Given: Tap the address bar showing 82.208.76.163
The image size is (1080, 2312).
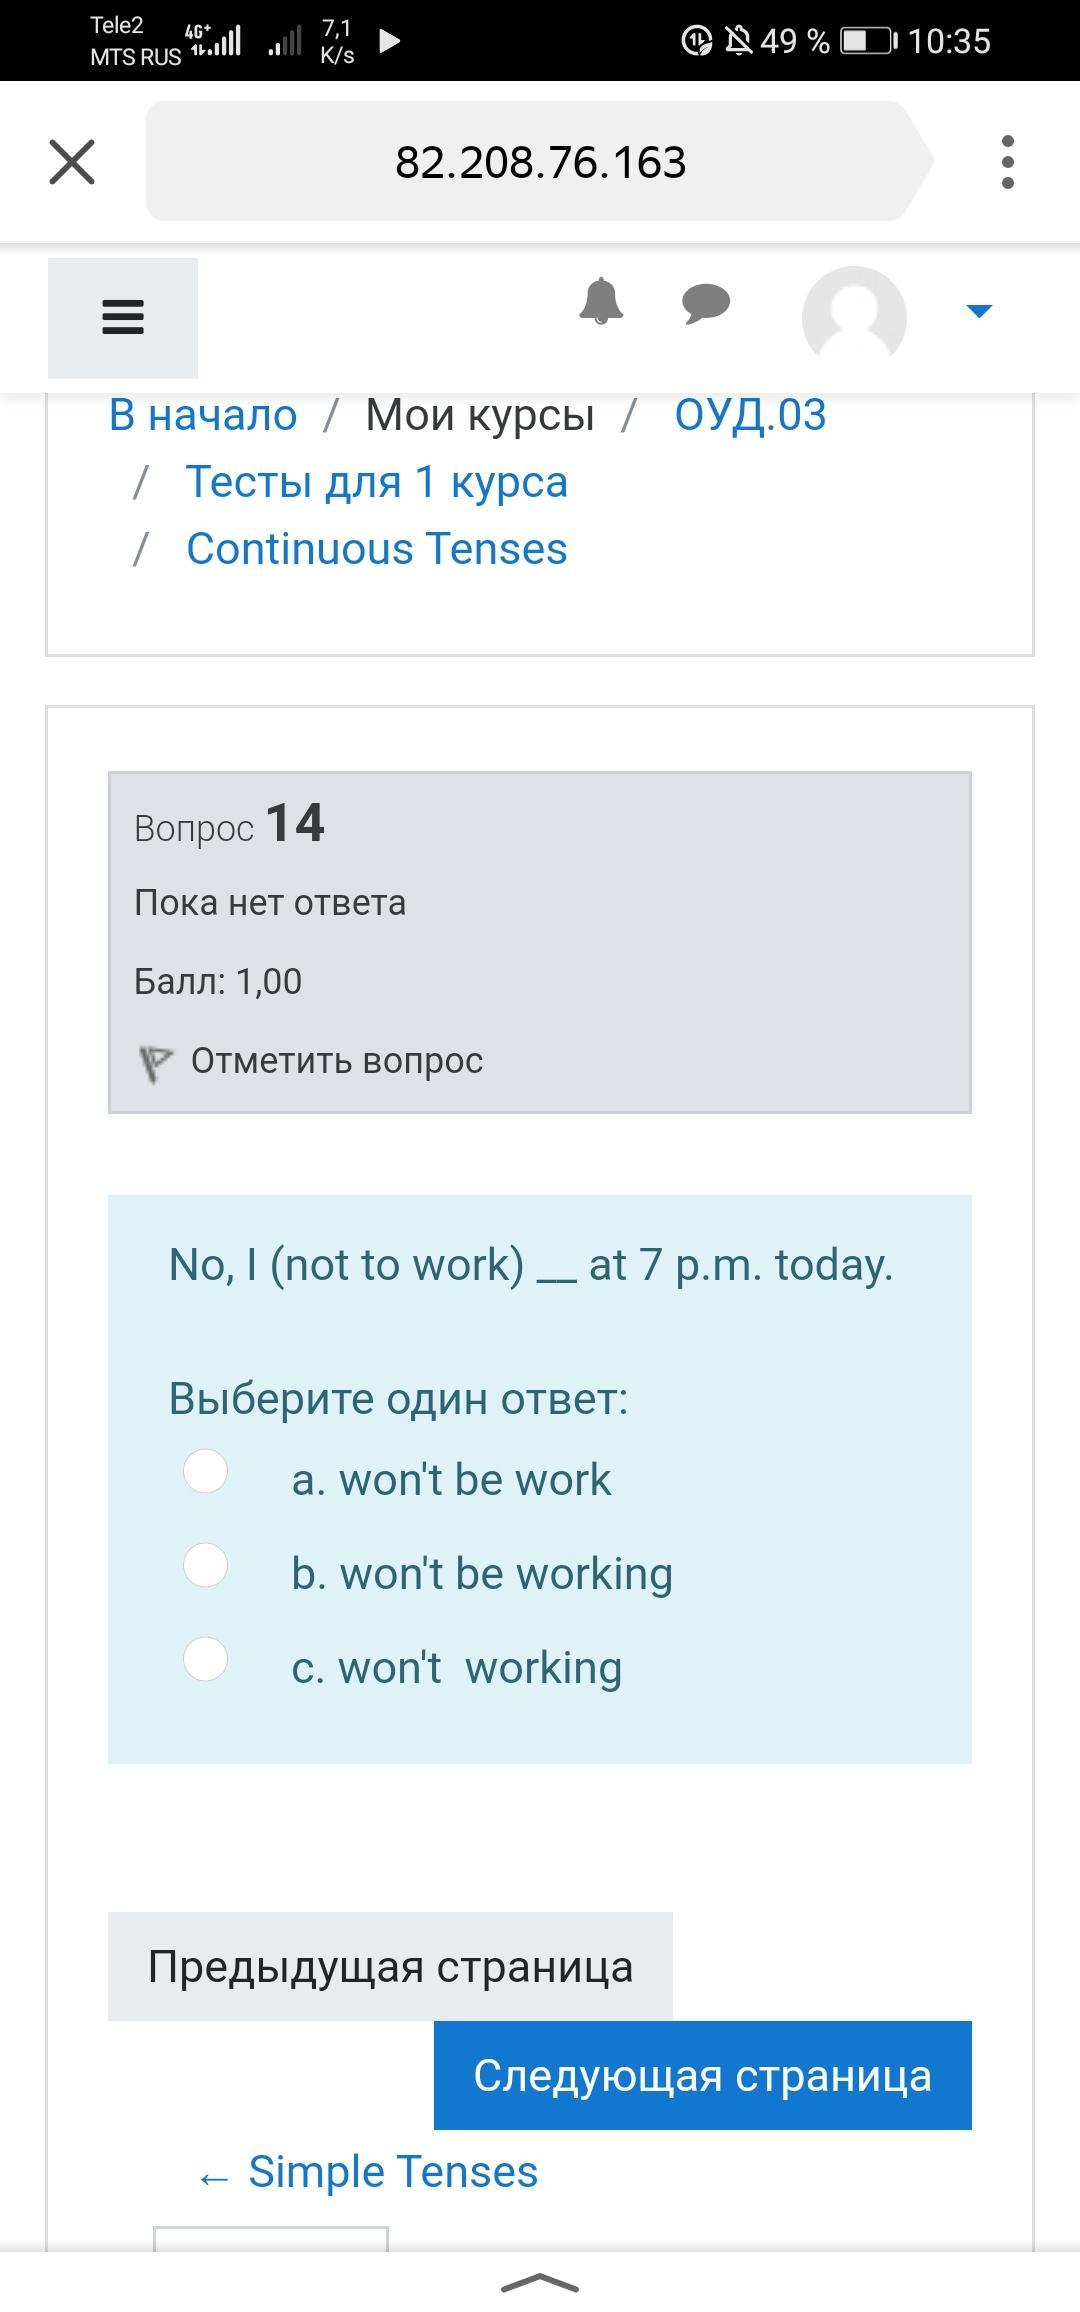Looking at the screenshot, I should click(540, 162).
